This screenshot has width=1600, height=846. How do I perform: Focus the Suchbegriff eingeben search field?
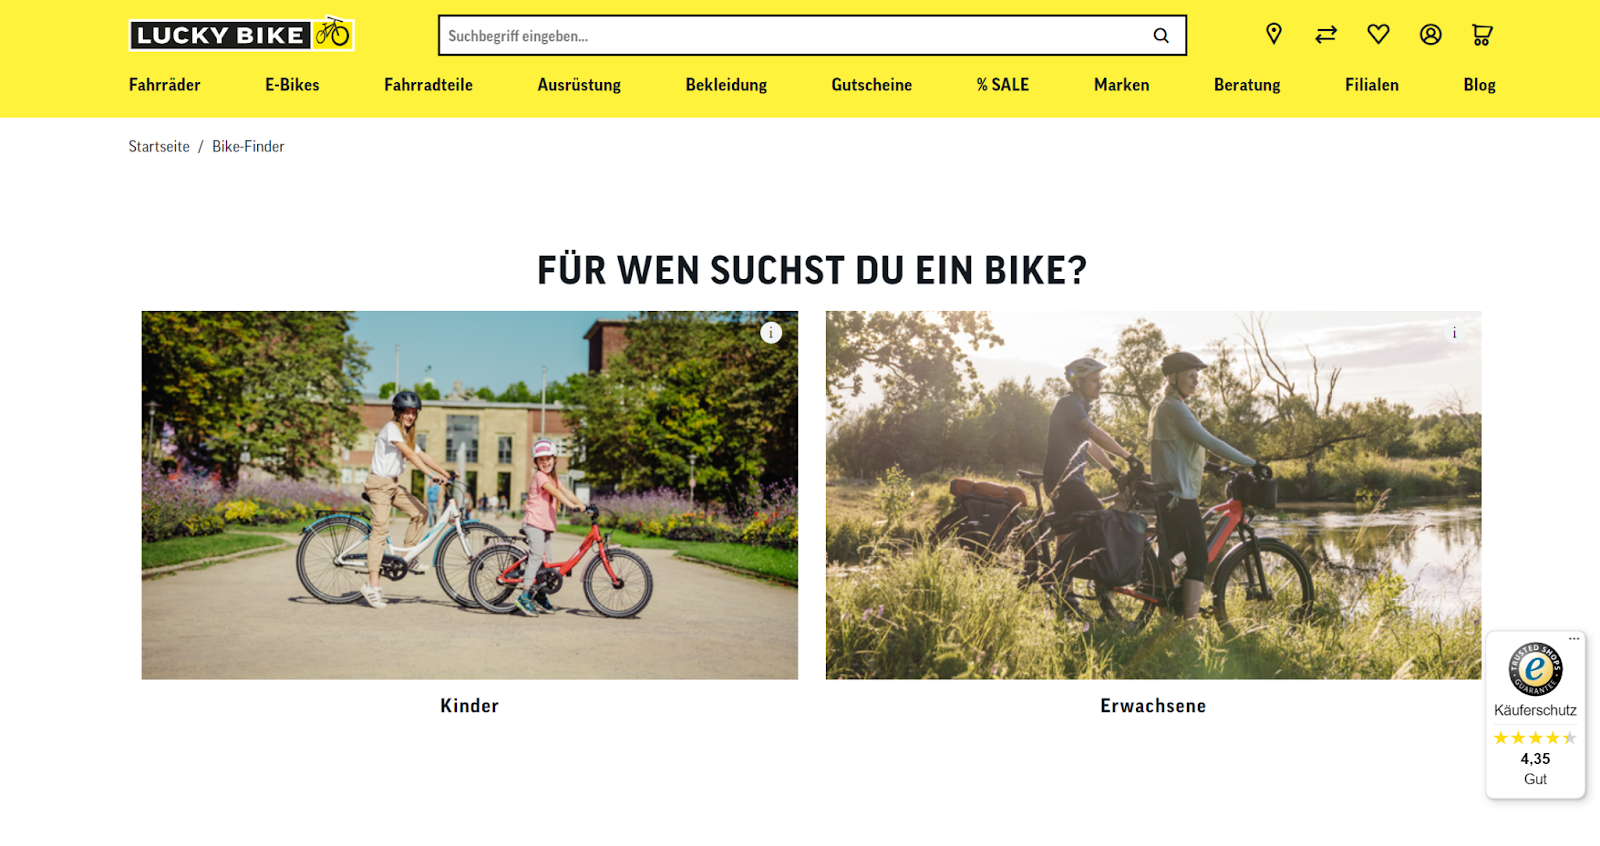pos(795,35)
